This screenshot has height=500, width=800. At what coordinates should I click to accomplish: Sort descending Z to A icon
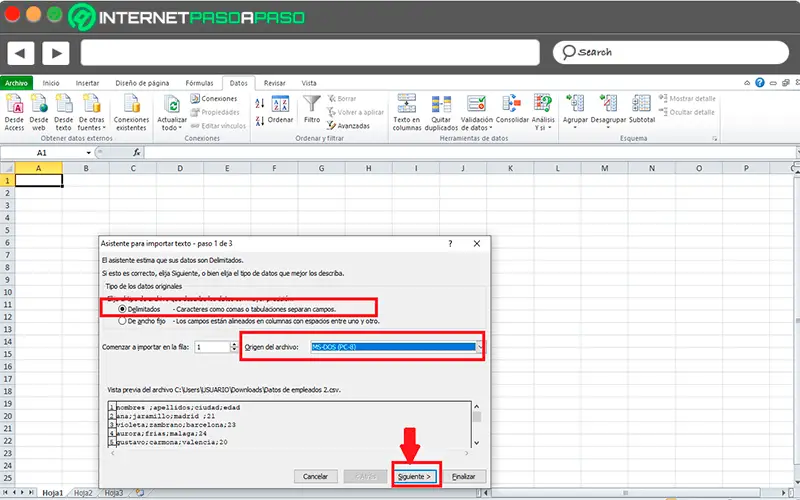(259, 121)
